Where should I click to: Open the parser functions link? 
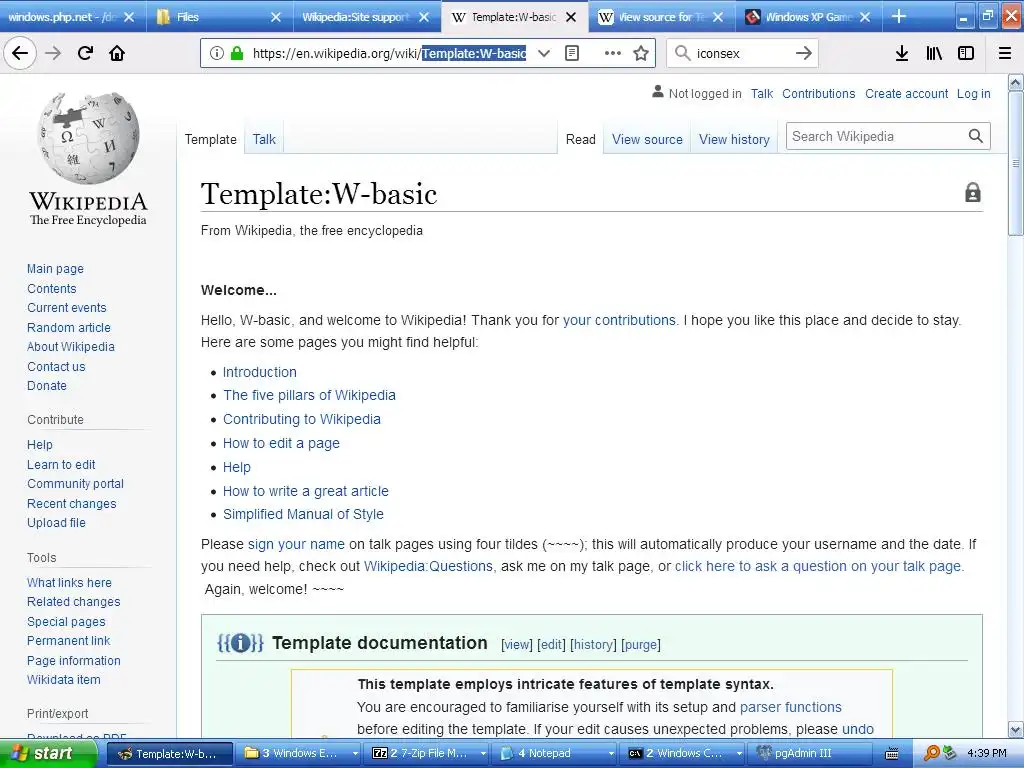point(790,707)
